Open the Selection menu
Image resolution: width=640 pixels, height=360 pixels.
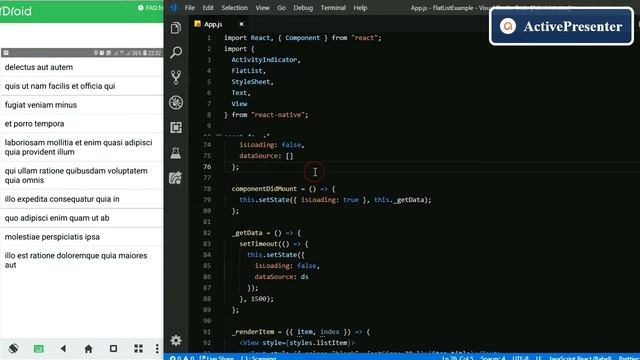click(234, 8)
